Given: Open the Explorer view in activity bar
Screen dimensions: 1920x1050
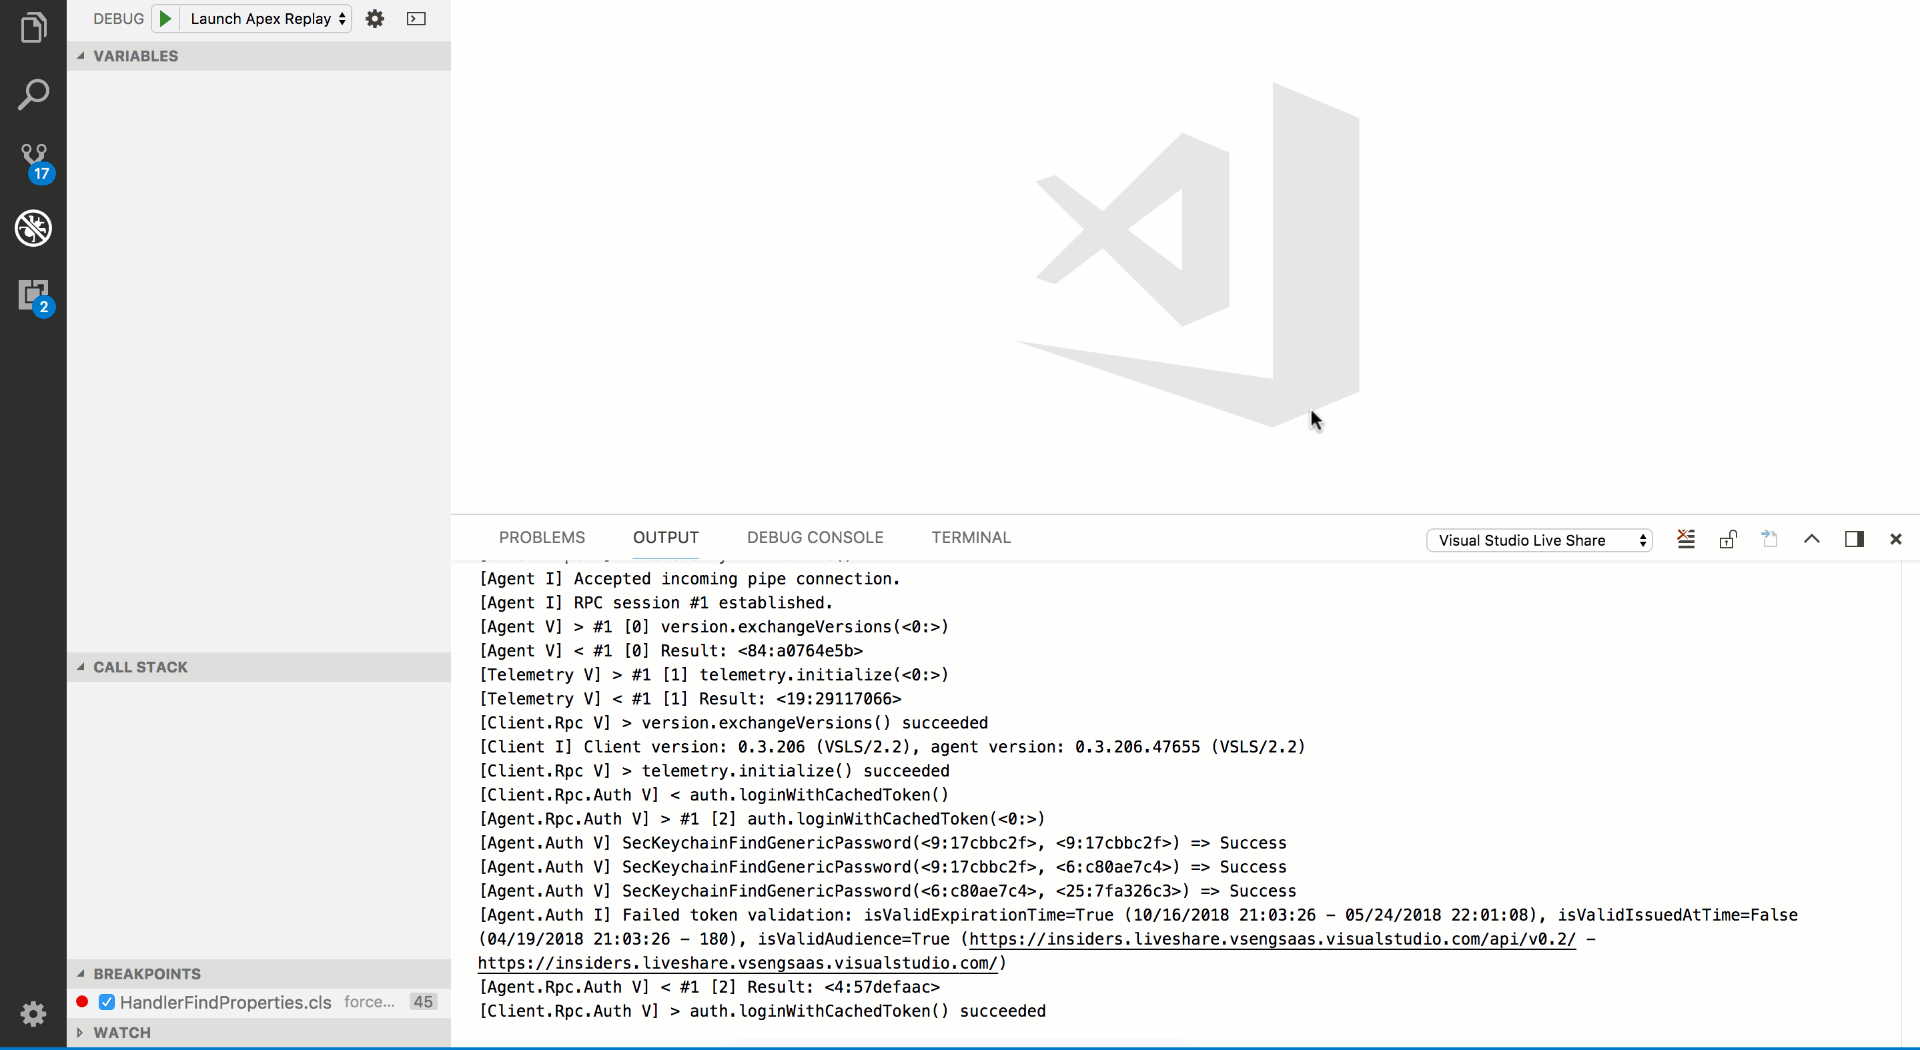Looking at the screenshot, I should pos(33,28).
